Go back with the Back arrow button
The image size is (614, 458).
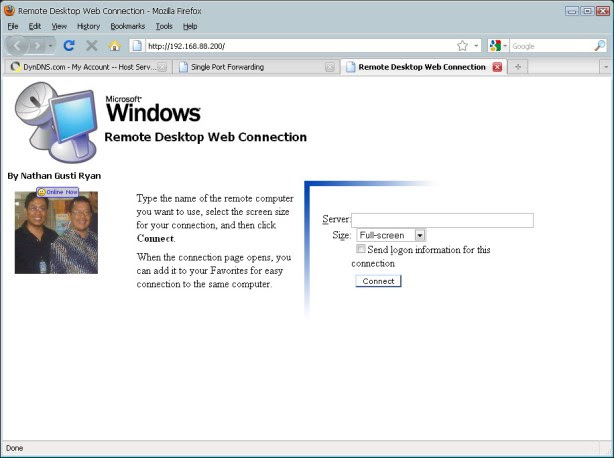(17, 46)
